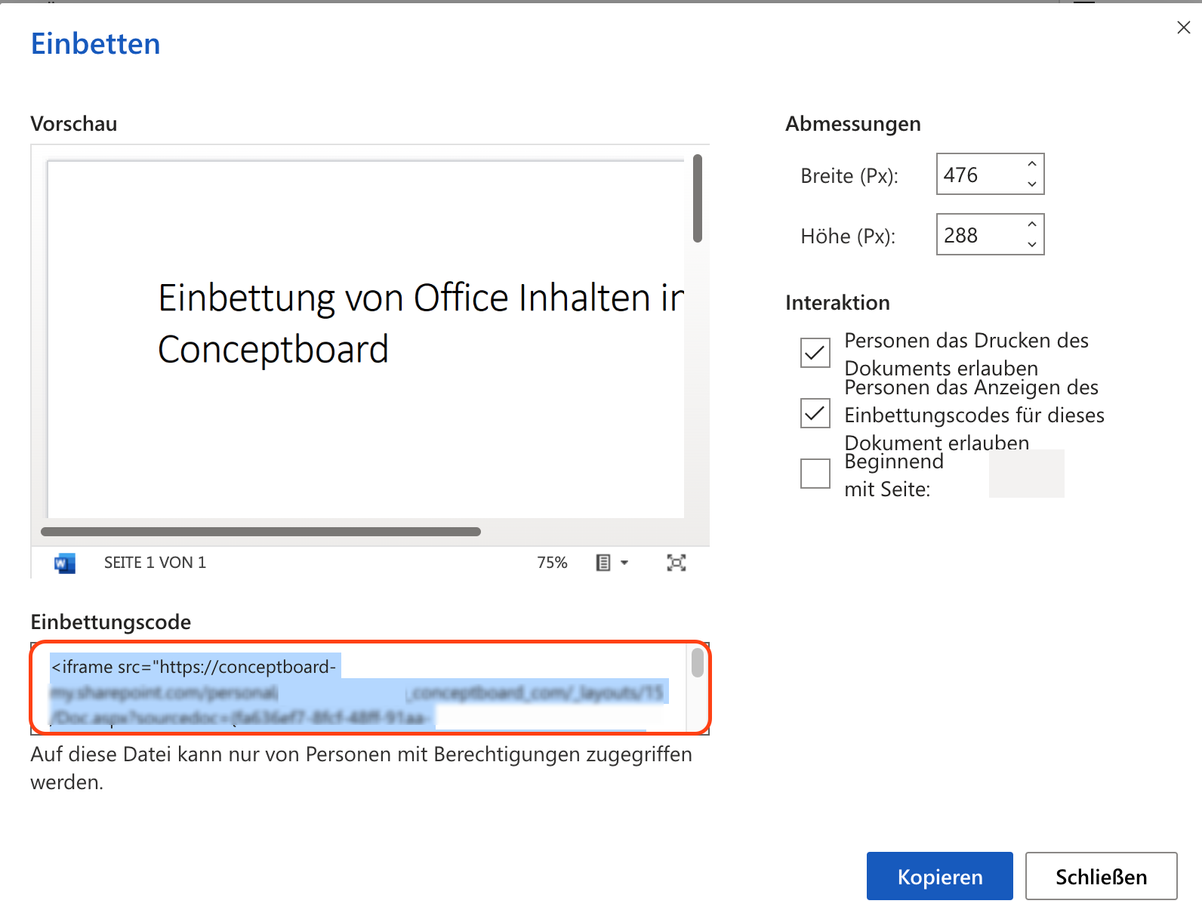Viewport: 1202px width, 923px height.
Task: Click the Kopieren button
Action: coord(940,877)
